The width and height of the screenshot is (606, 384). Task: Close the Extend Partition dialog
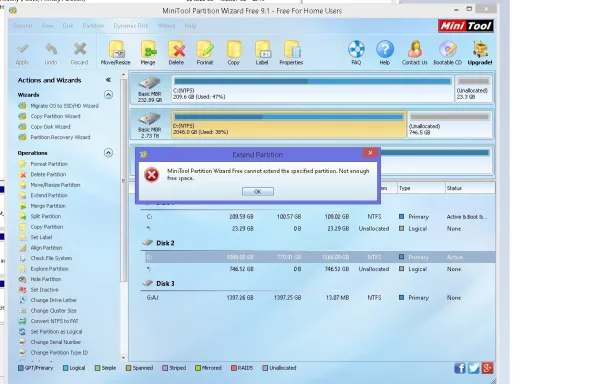[370, 153]
